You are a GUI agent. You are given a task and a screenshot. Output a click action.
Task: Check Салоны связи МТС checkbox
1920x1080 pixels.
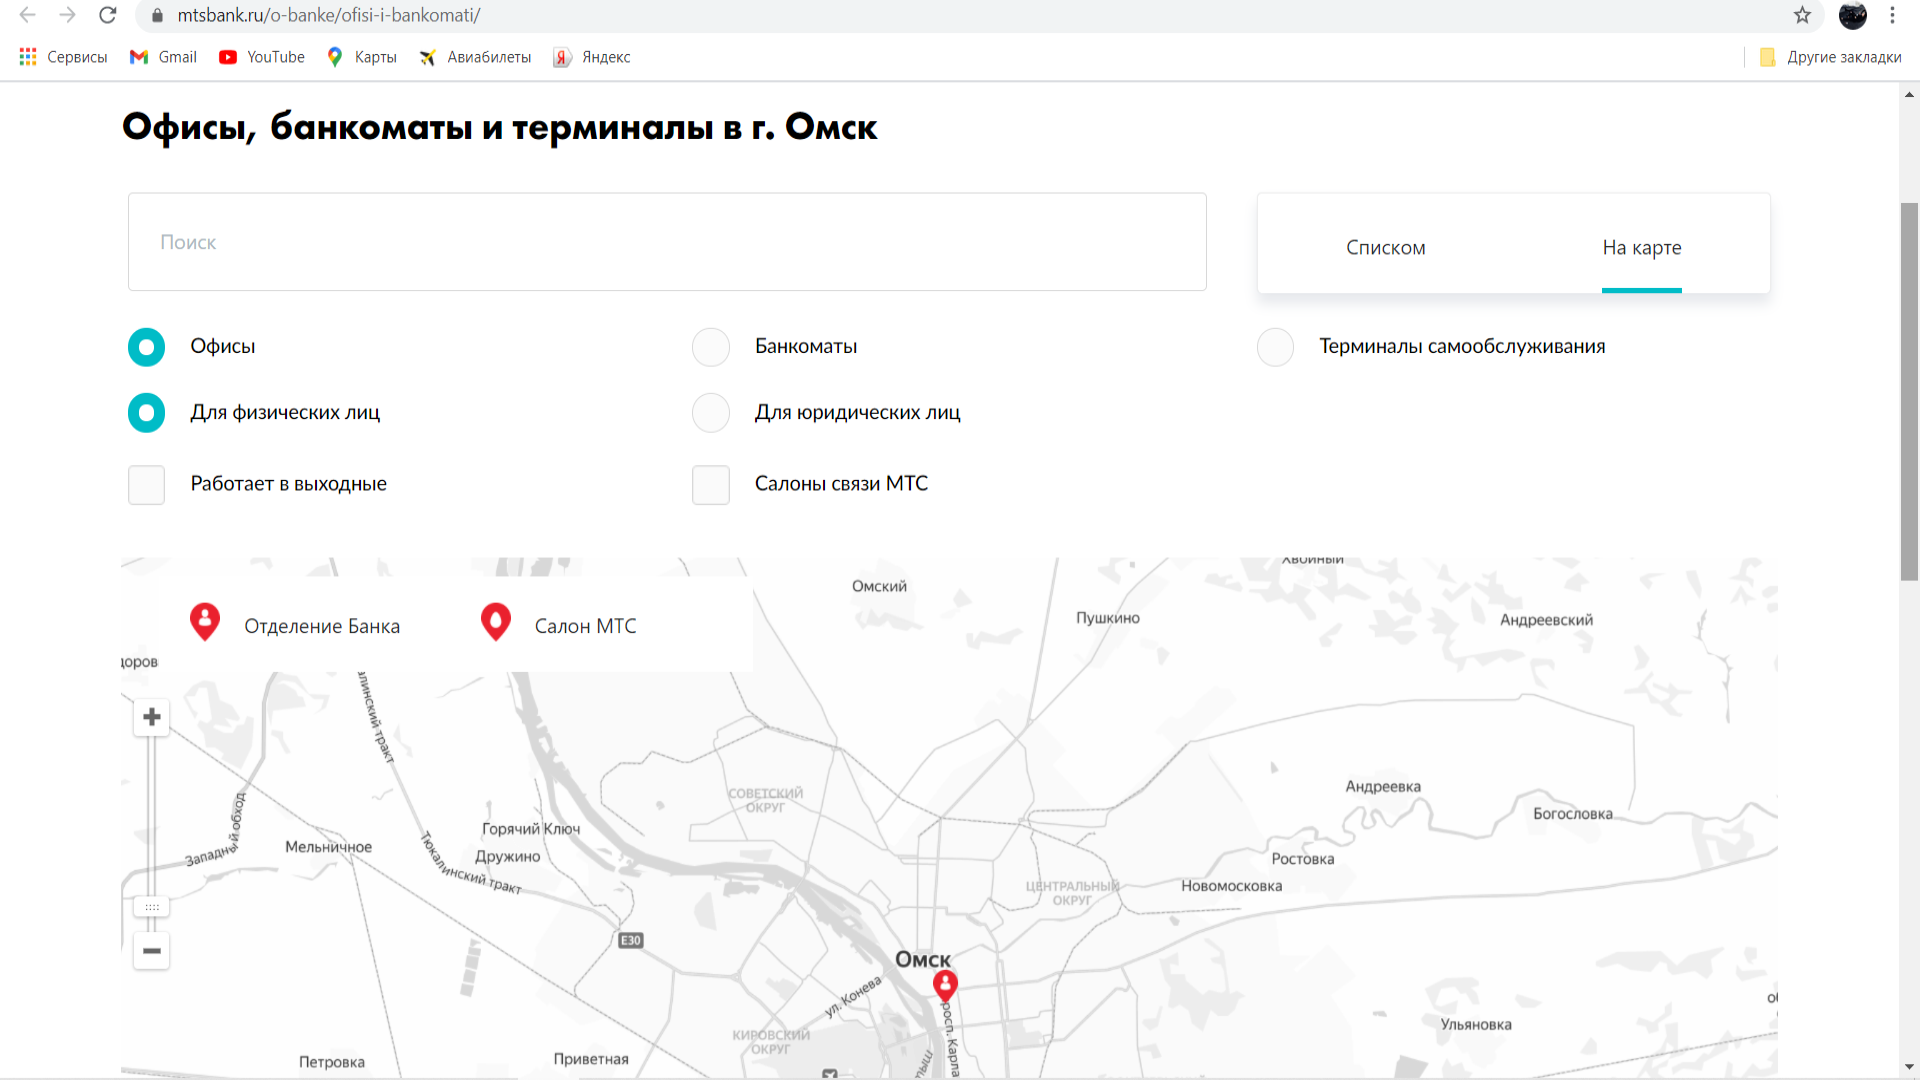tap(711, 485)
